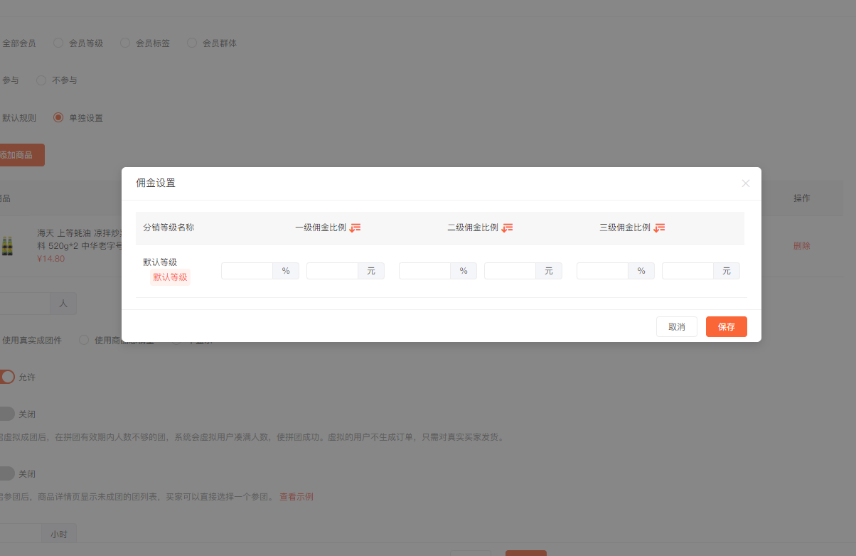Select the 不参与 radio option
This screenshot has width=856, height=556.
(x=57, y=80)
